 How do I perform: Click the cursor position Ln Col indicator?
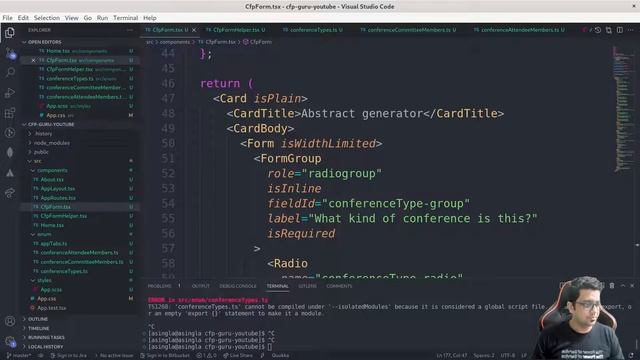click(x=451, y=356)
